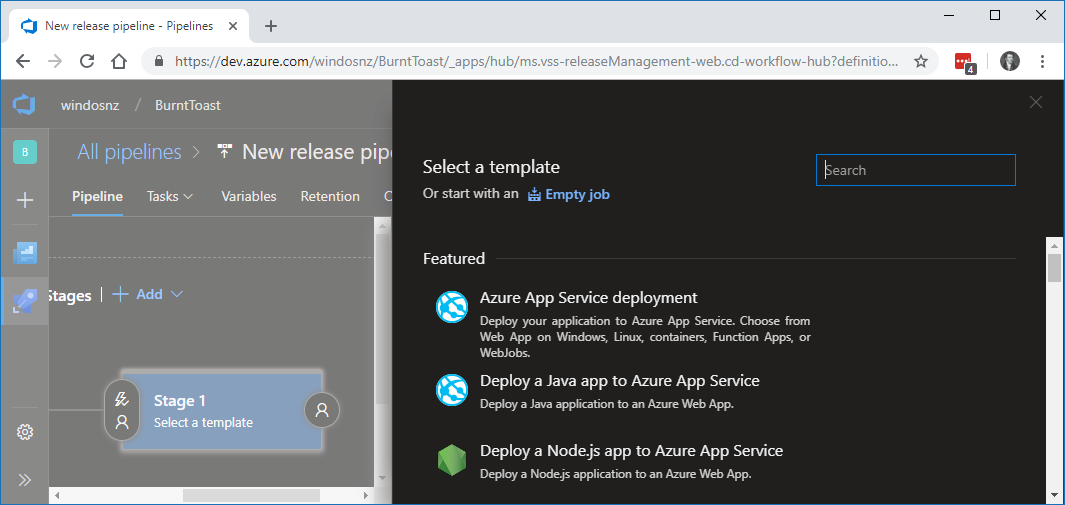Screen dimensions: 1065x505
Task: Click the Azure DevOps logo icon
Action: click(24, 105)
